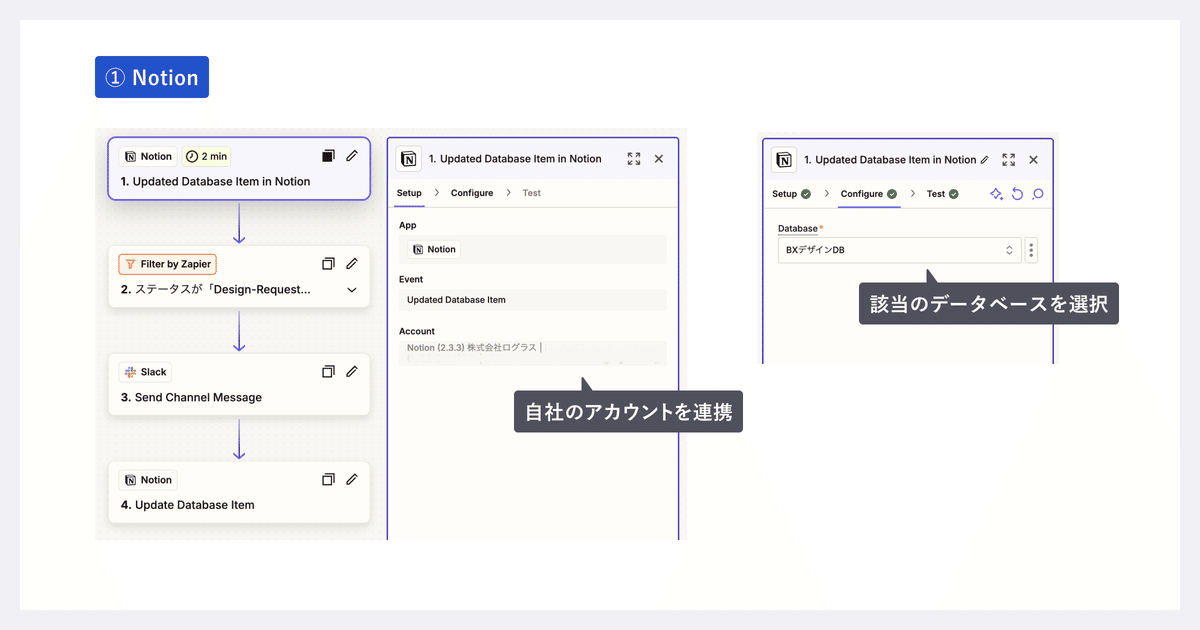Click the duplicate icon on Update Database Item step

pyautogui.click(x=328, y=480)
